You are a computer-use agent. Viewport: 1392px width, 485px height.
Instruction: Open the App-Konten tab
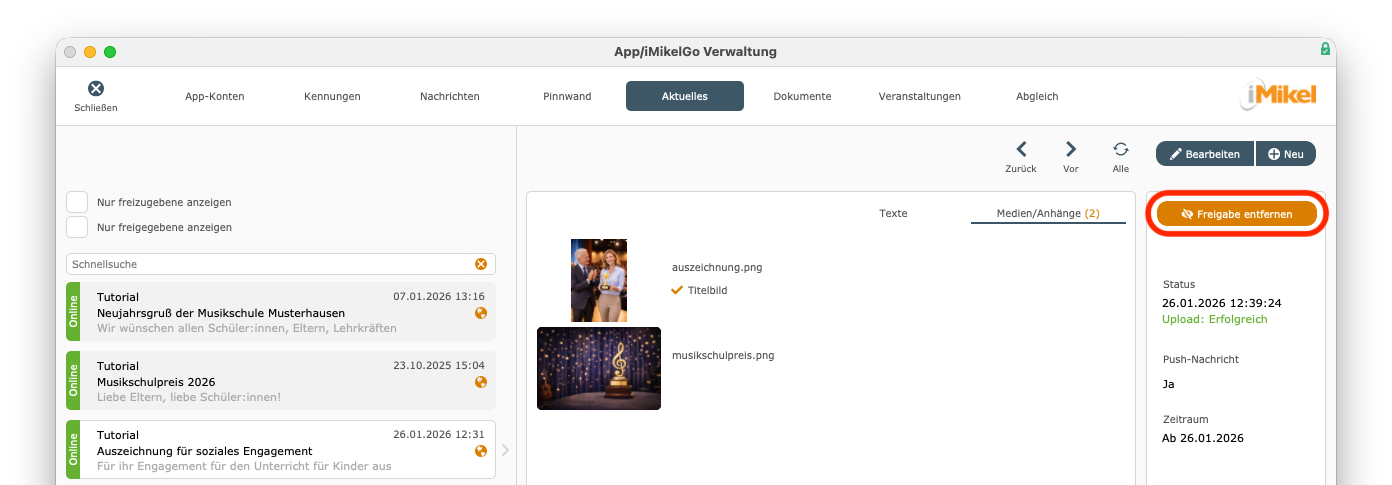point(215,96)
